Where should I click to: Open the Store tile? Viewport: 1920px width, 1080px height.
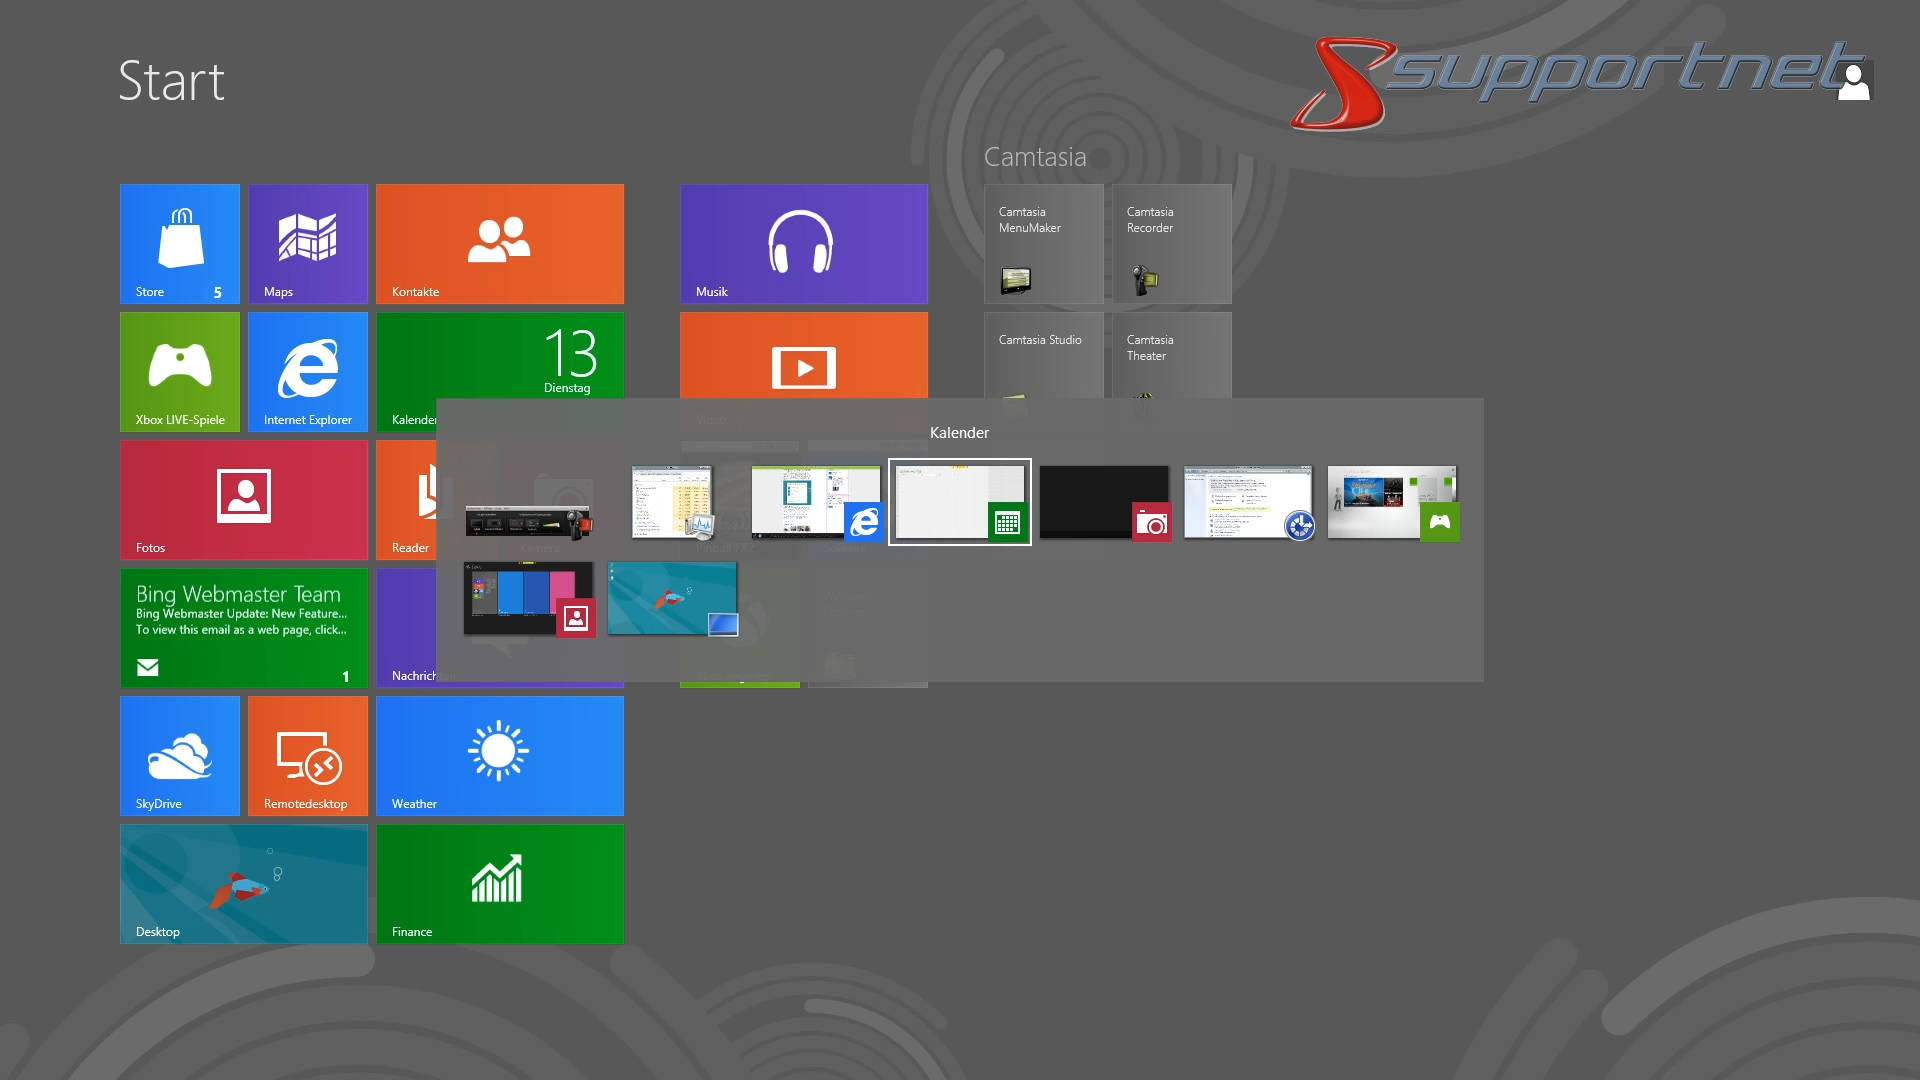[x=180, y=243]
